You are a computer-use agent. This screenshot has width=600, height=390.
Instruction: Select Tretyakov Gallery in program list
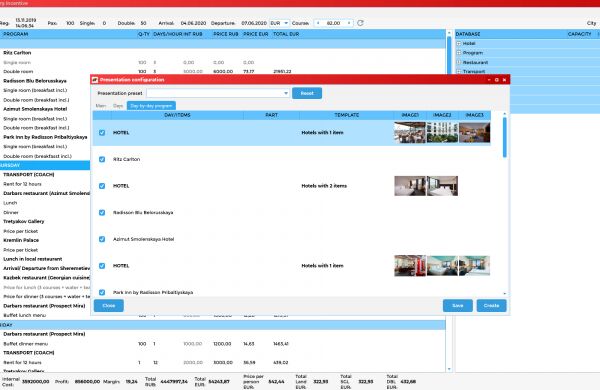[x=23, y=222]
